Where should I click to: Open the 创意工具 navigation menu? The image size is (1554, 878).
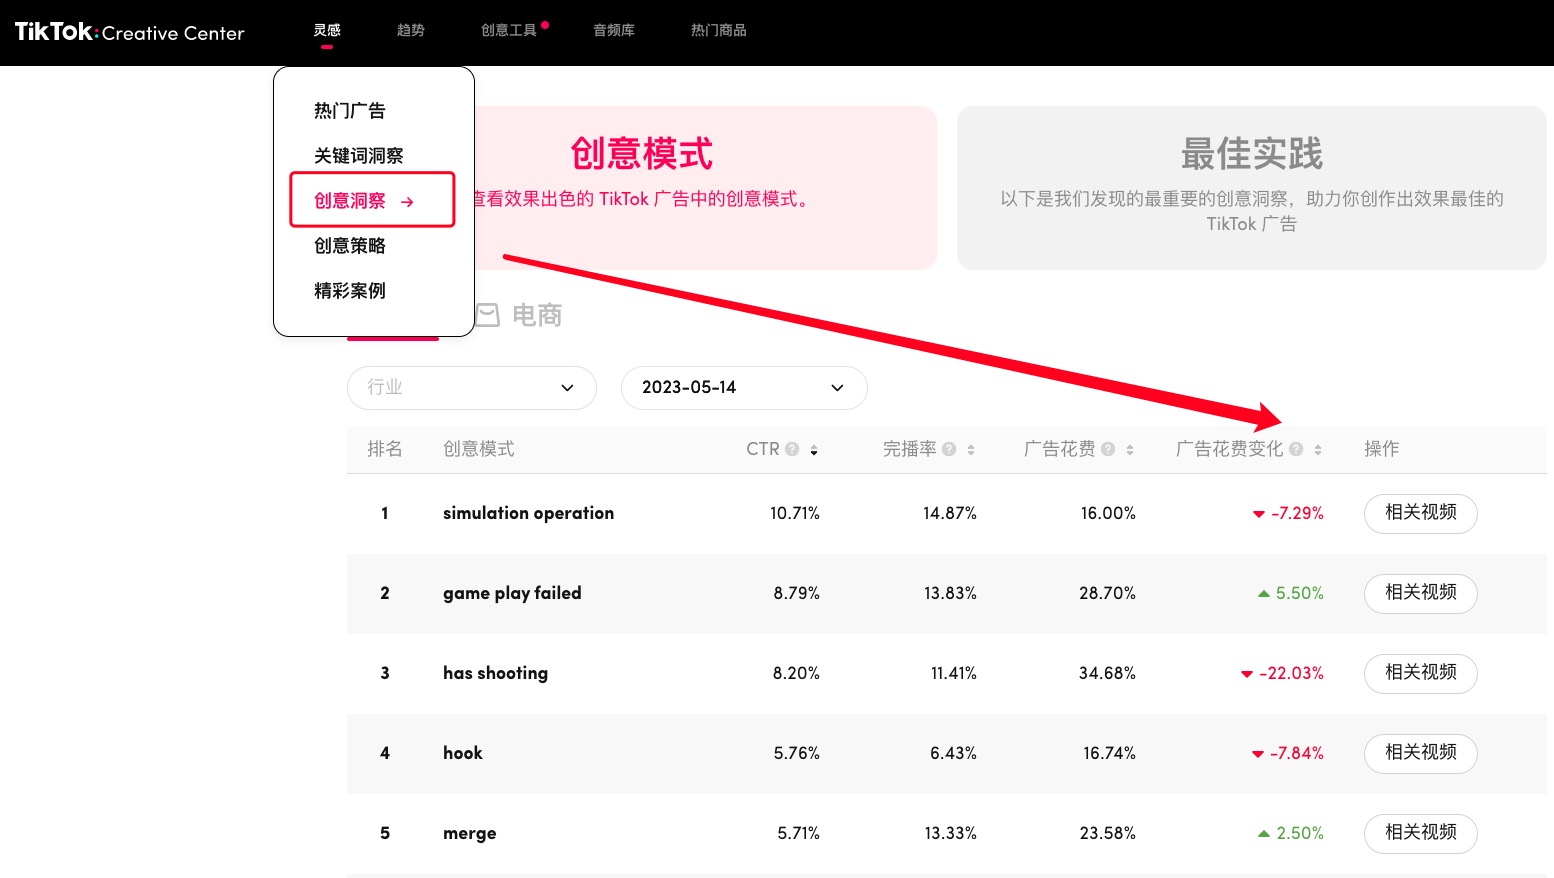[x=509, y=30]
